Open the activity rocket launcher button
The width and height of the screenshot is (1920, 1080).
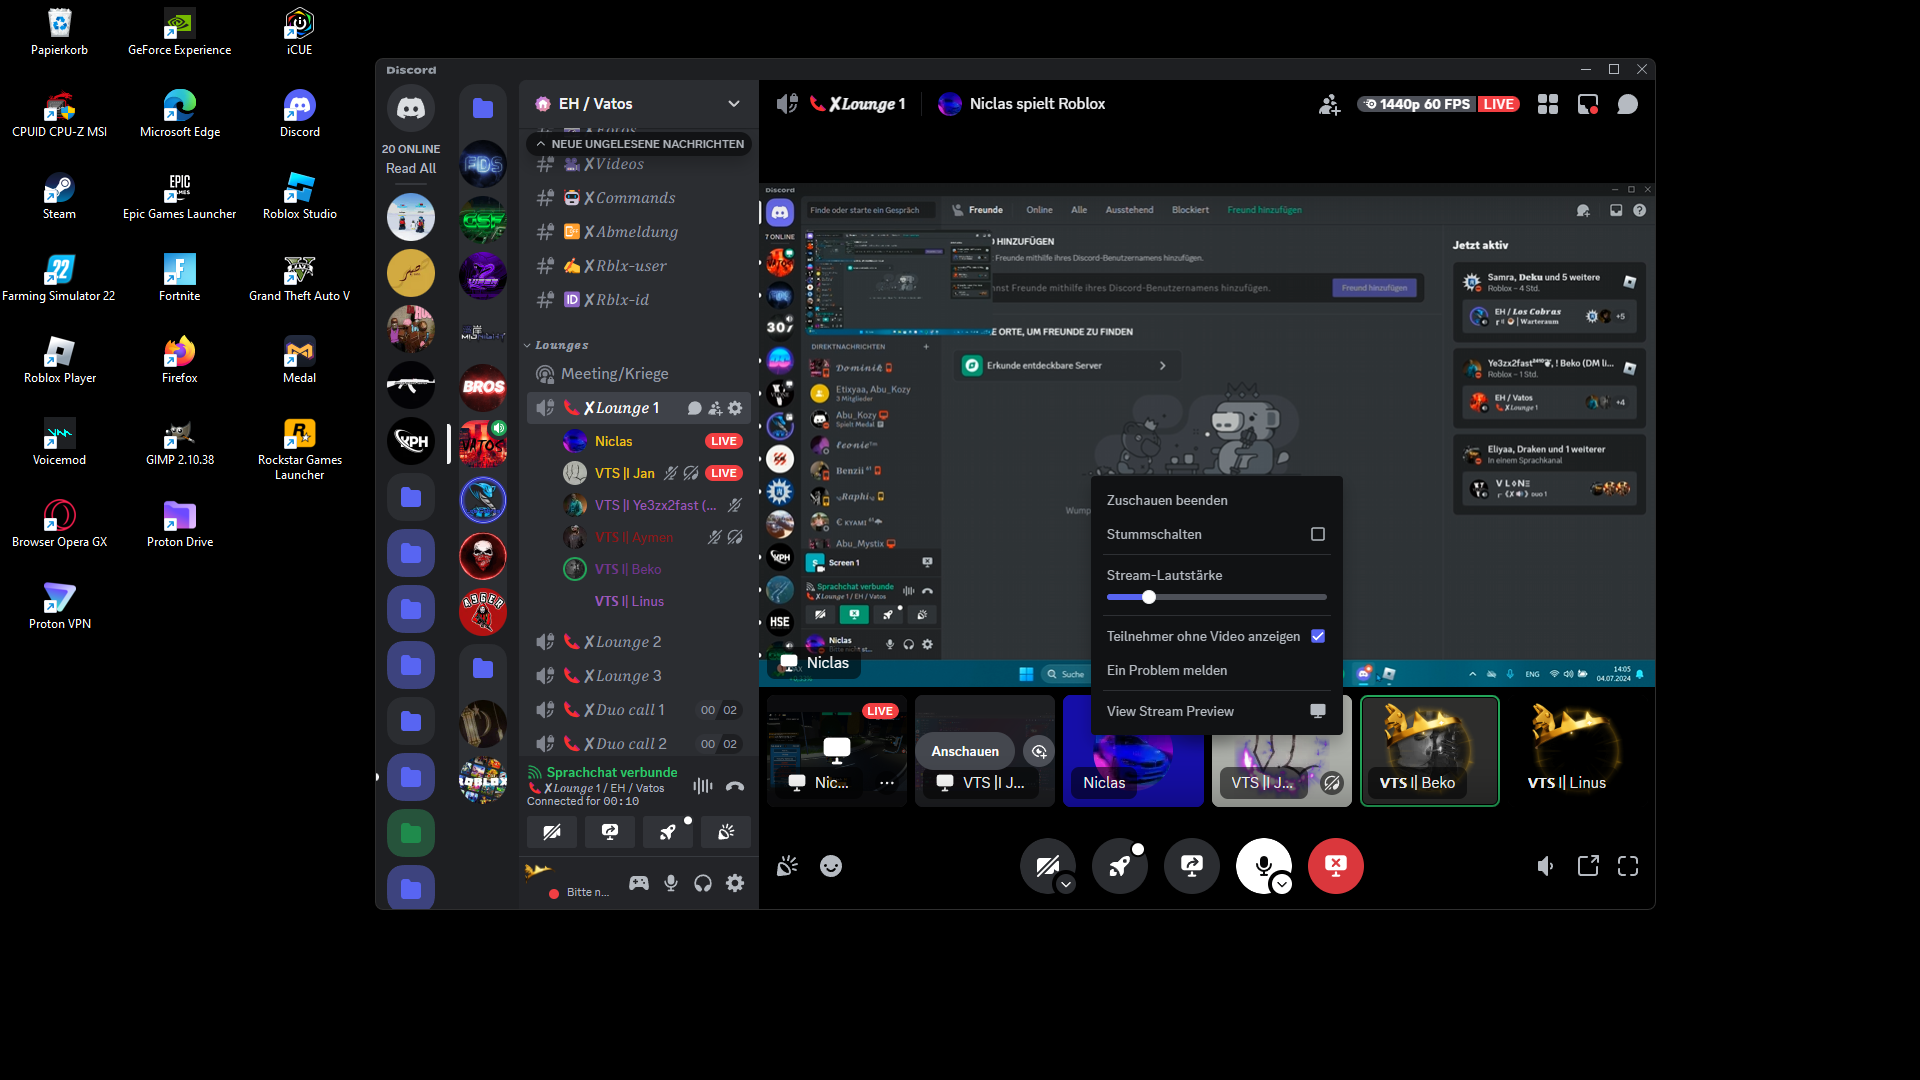1119,865
